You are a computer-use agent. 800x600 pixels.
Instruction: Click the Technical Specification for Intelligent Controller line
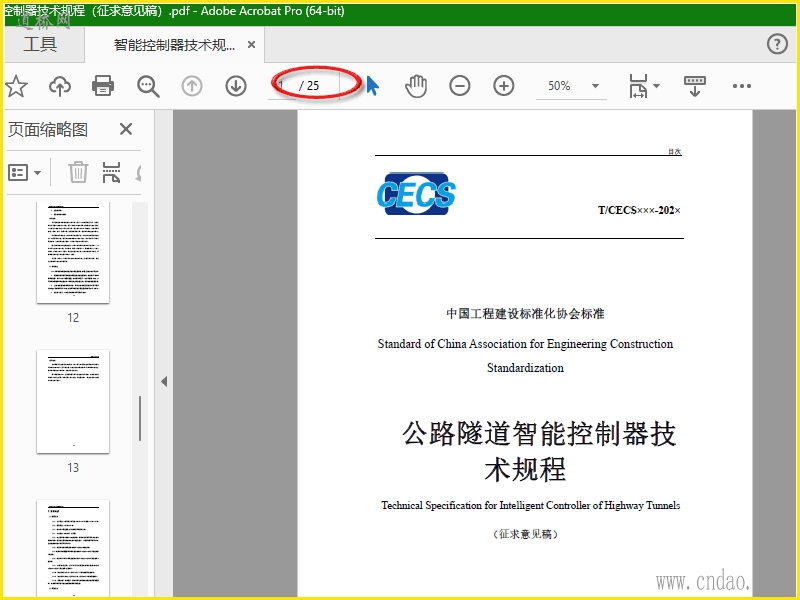[x=531, y=505]
